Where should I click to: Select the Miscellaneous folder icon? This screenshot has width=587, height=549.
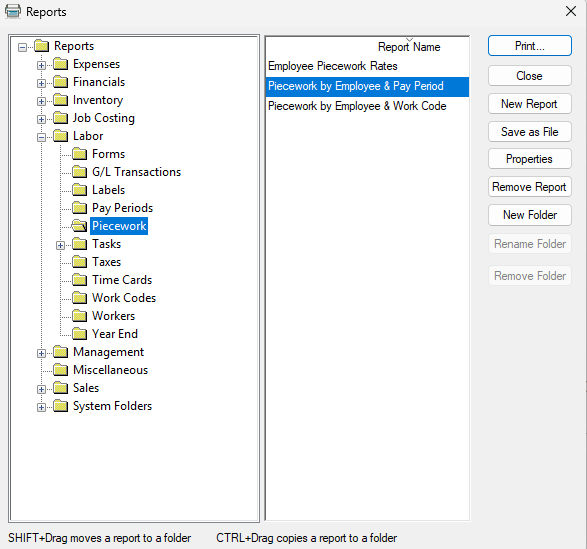point(61,370)
